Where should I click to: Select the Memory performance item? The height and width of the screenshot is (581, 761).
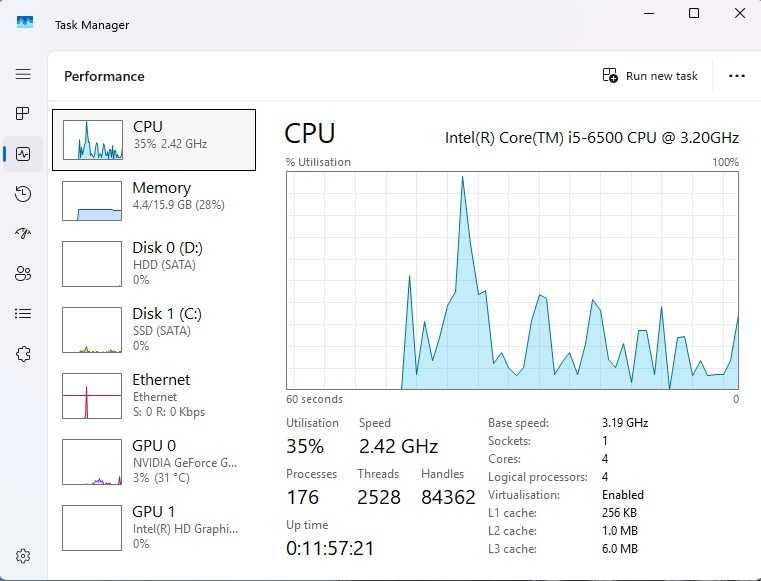pyautogui.click(x=154, y=200)
